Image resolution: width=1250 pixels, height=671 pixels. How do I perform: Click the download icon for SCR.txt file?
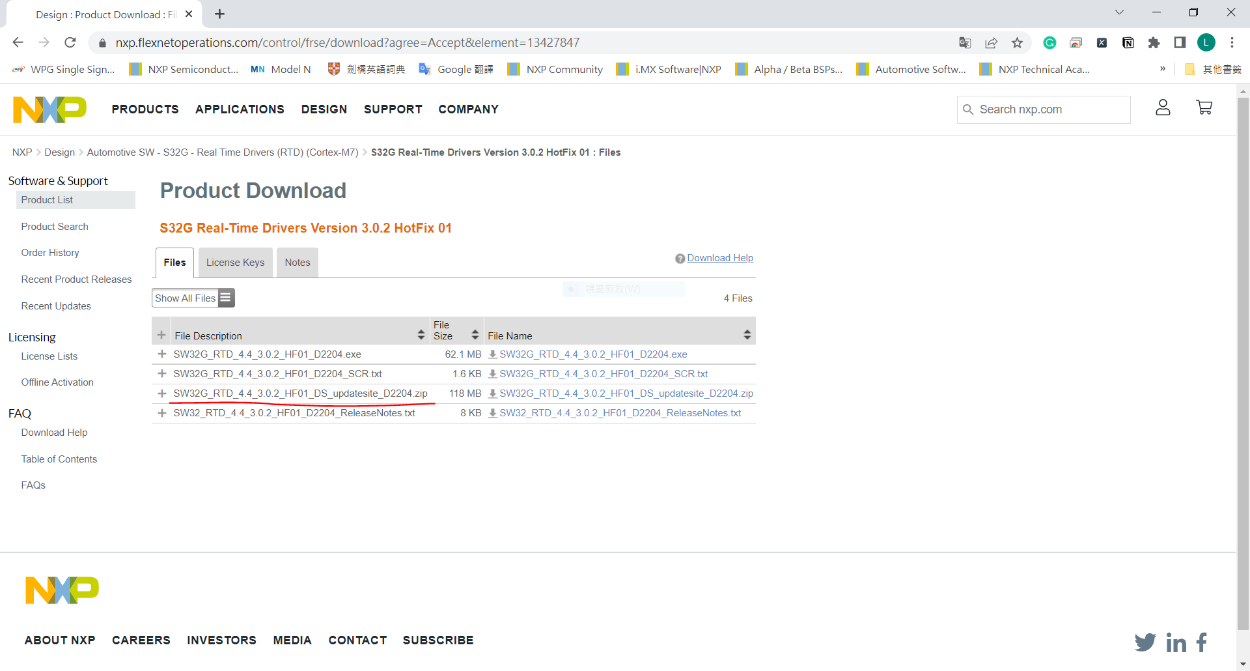point(492,374)
